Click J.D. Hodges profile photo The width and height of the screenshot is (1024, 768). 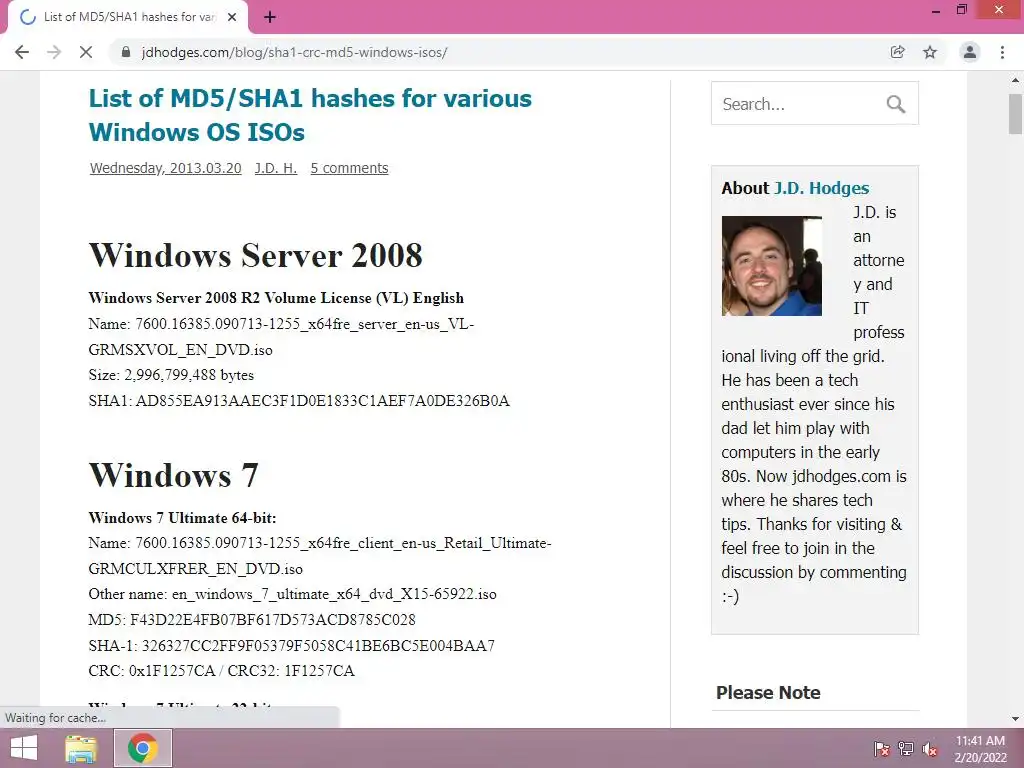[771, 266]
